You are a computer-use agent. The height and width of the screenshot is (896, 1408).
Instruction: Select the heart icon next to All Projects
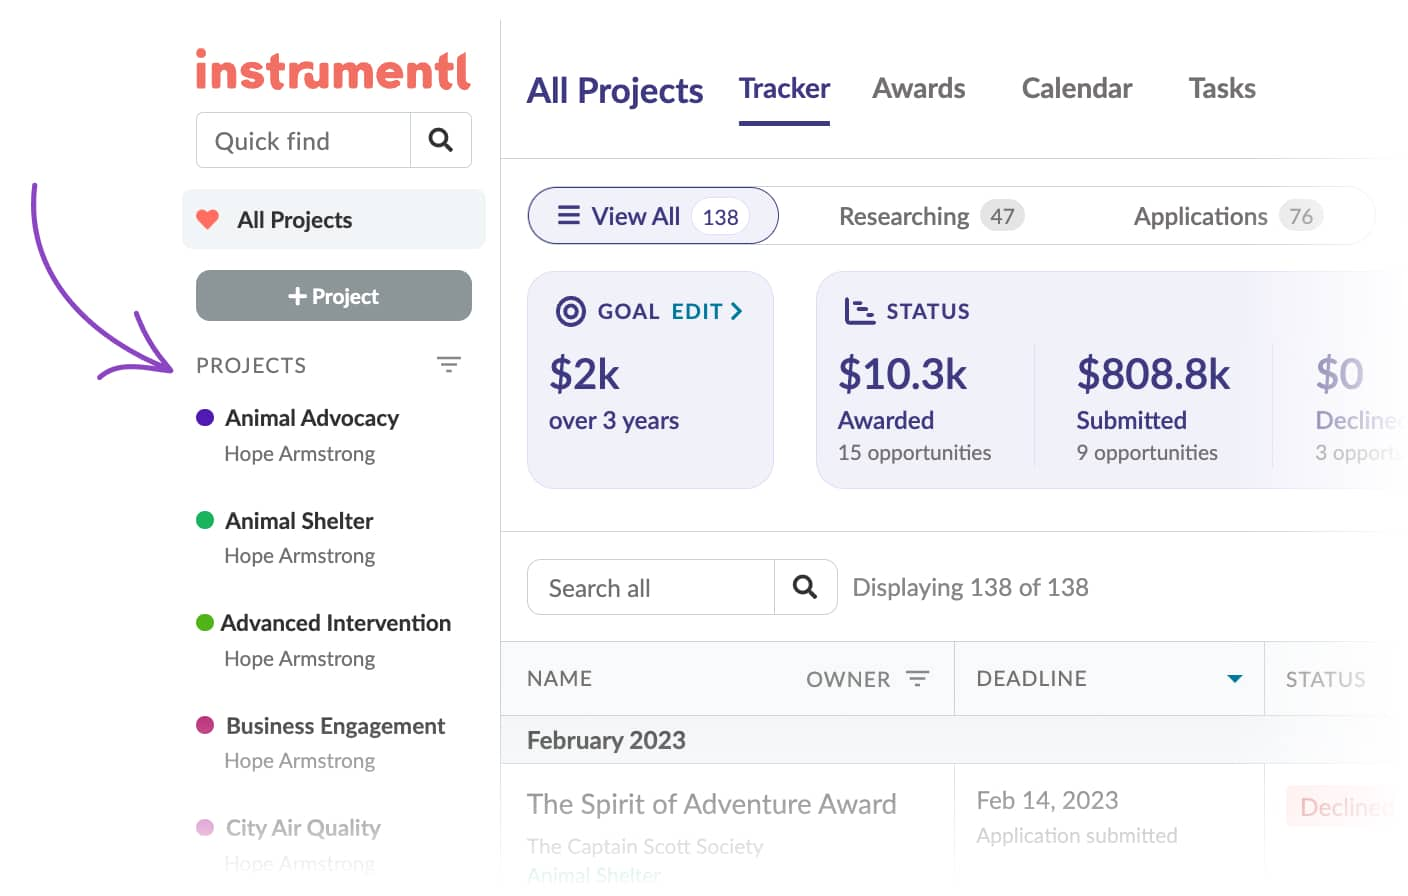click(207, 219)
